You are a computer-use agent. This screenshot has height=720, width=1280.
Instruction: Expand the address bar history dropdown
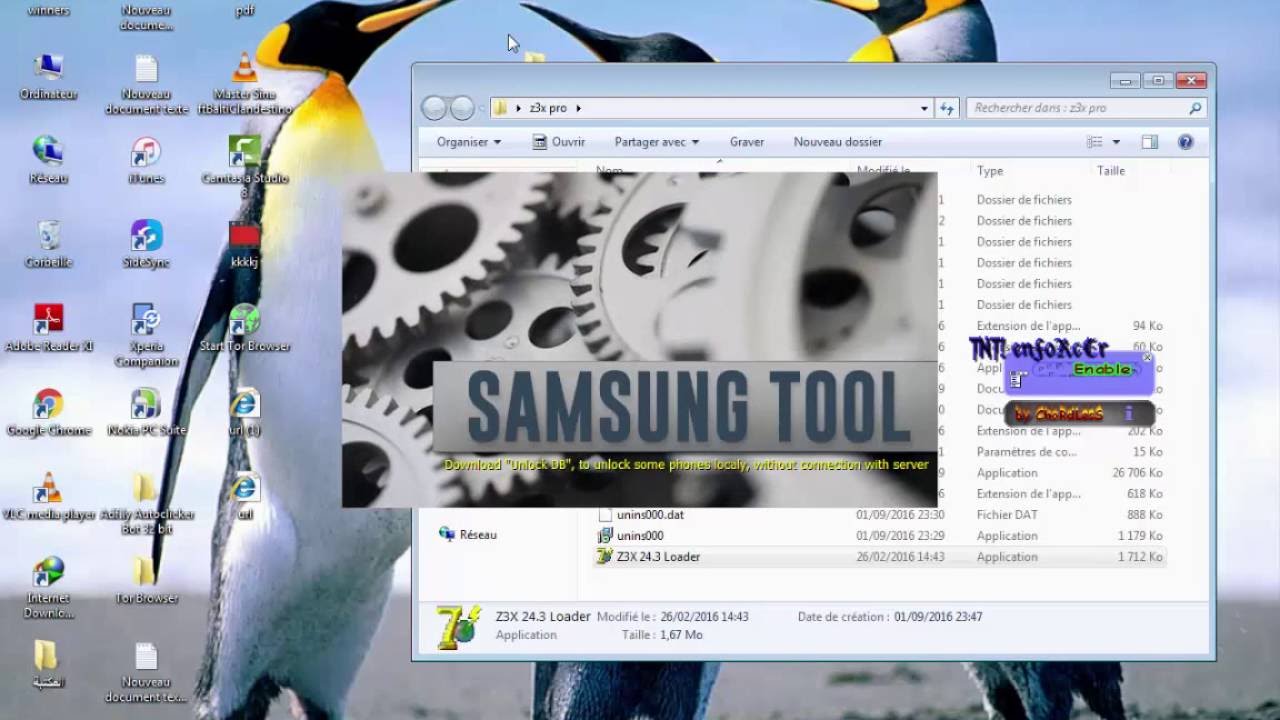pos(924,108)
